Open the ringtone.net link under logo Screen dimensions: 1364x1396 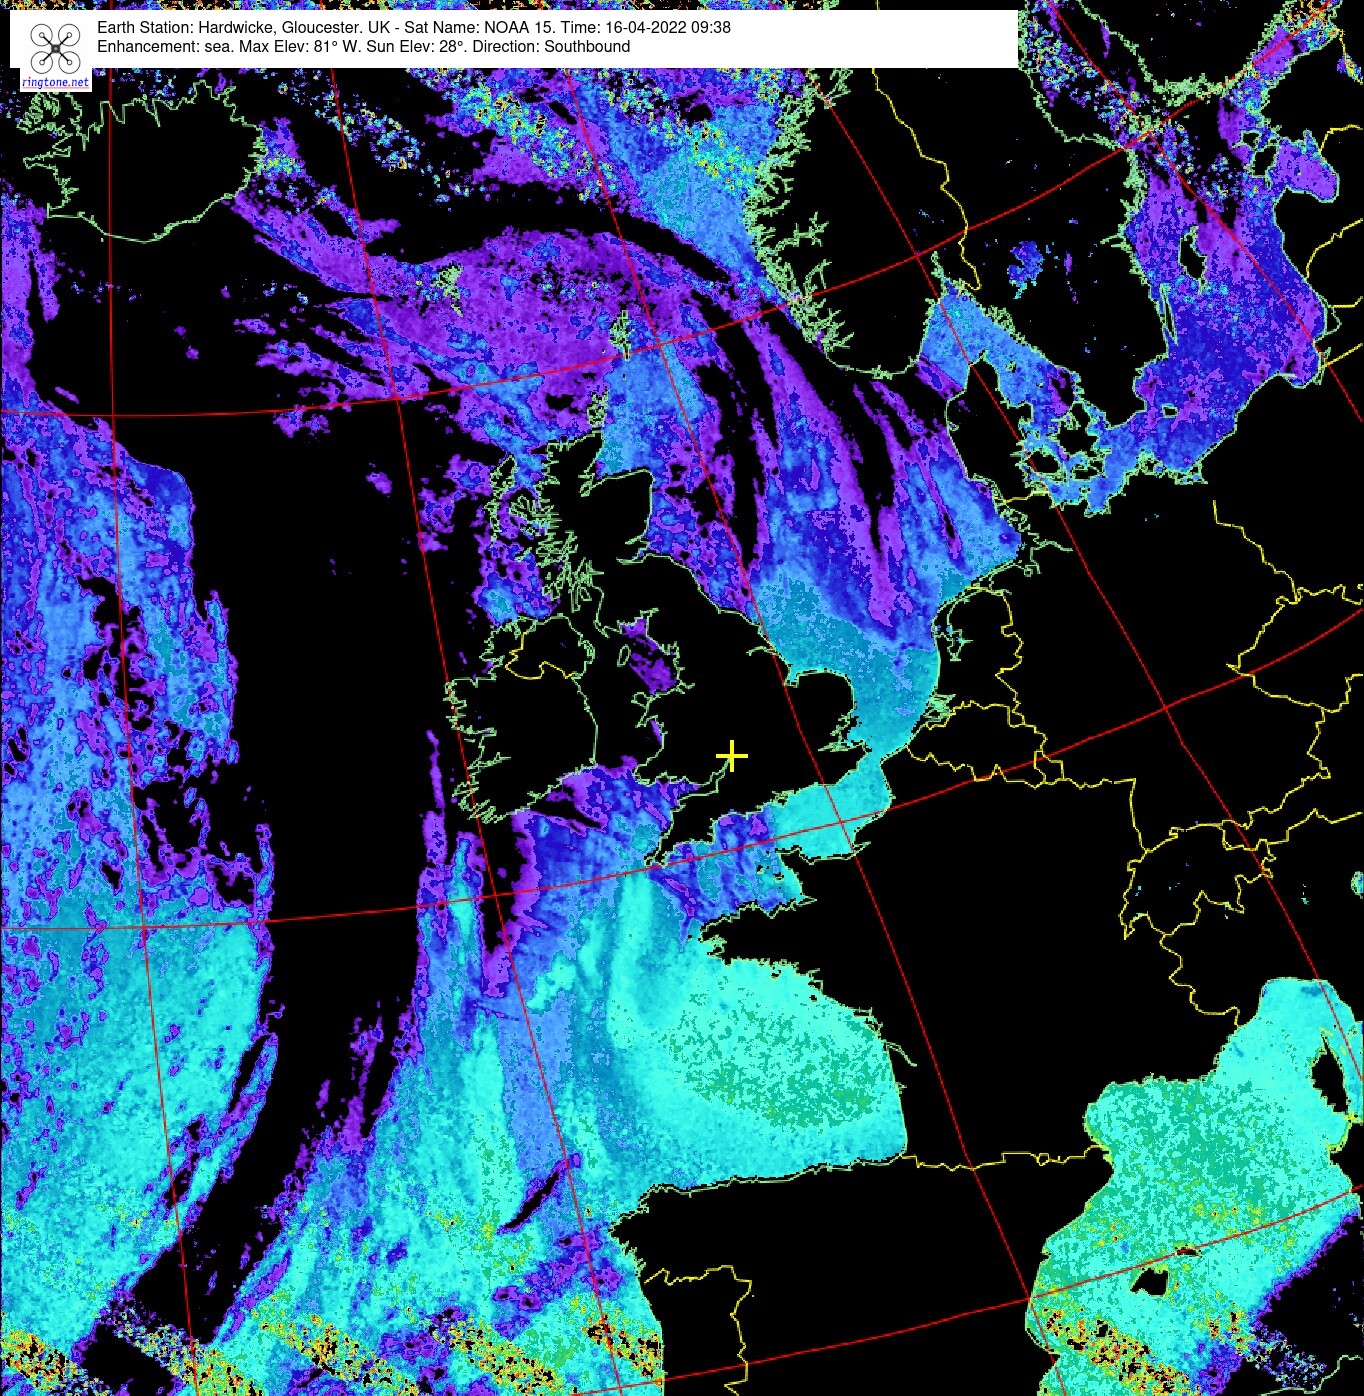pos(55,82)
